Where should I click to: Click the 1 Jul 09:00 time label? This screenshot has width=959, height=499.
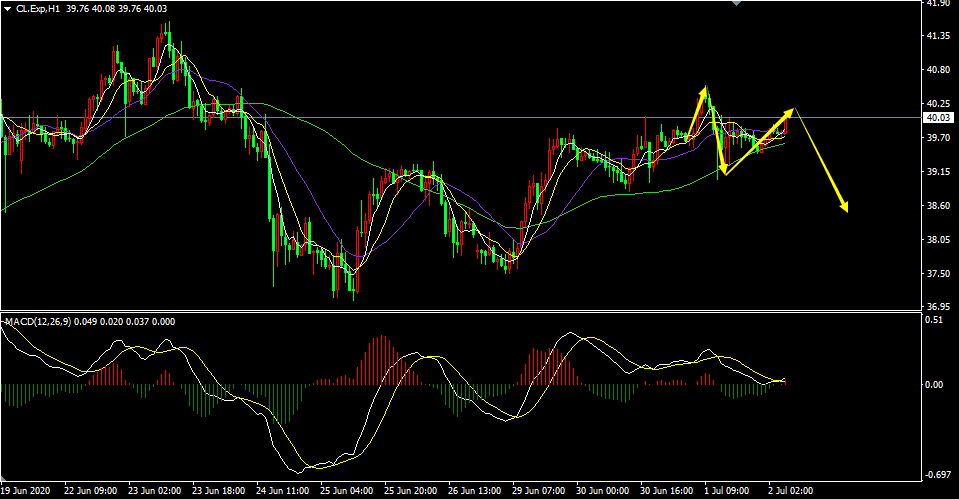click(x=727, y=491)
